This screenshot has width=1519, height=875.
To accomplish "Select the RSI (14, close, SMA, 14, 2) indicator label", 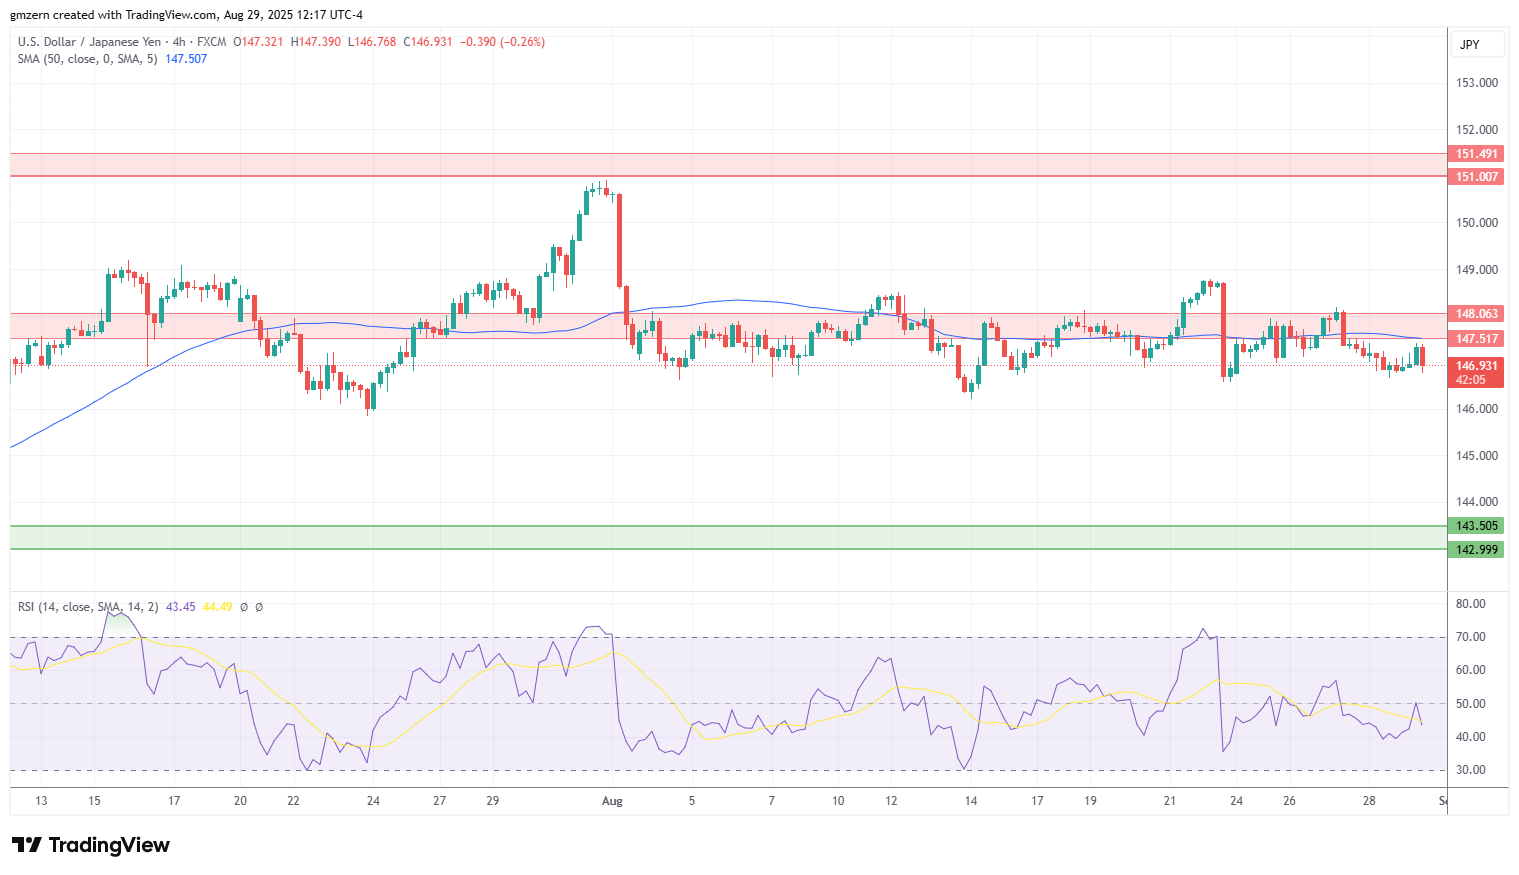I will [x=88, y=607].
